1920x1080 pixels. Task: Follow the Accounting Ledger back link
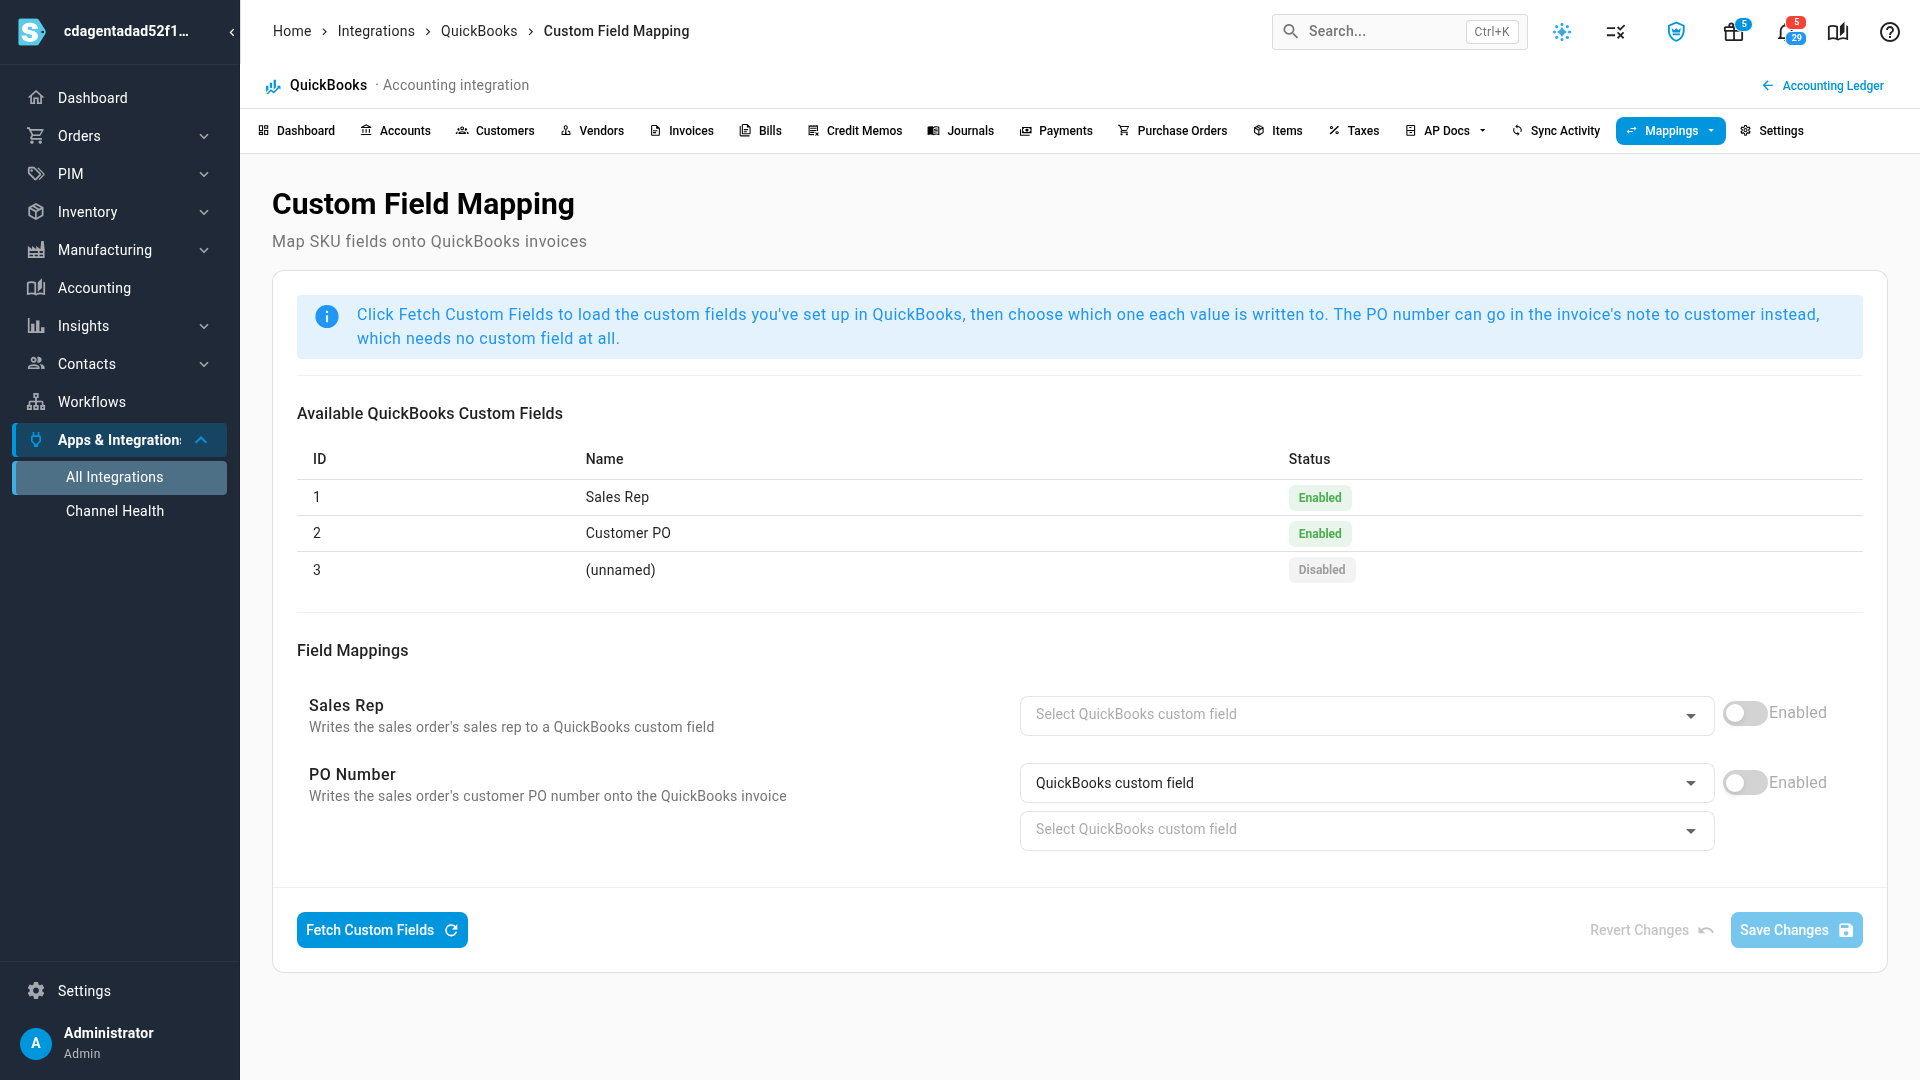tap(1822, 86)
